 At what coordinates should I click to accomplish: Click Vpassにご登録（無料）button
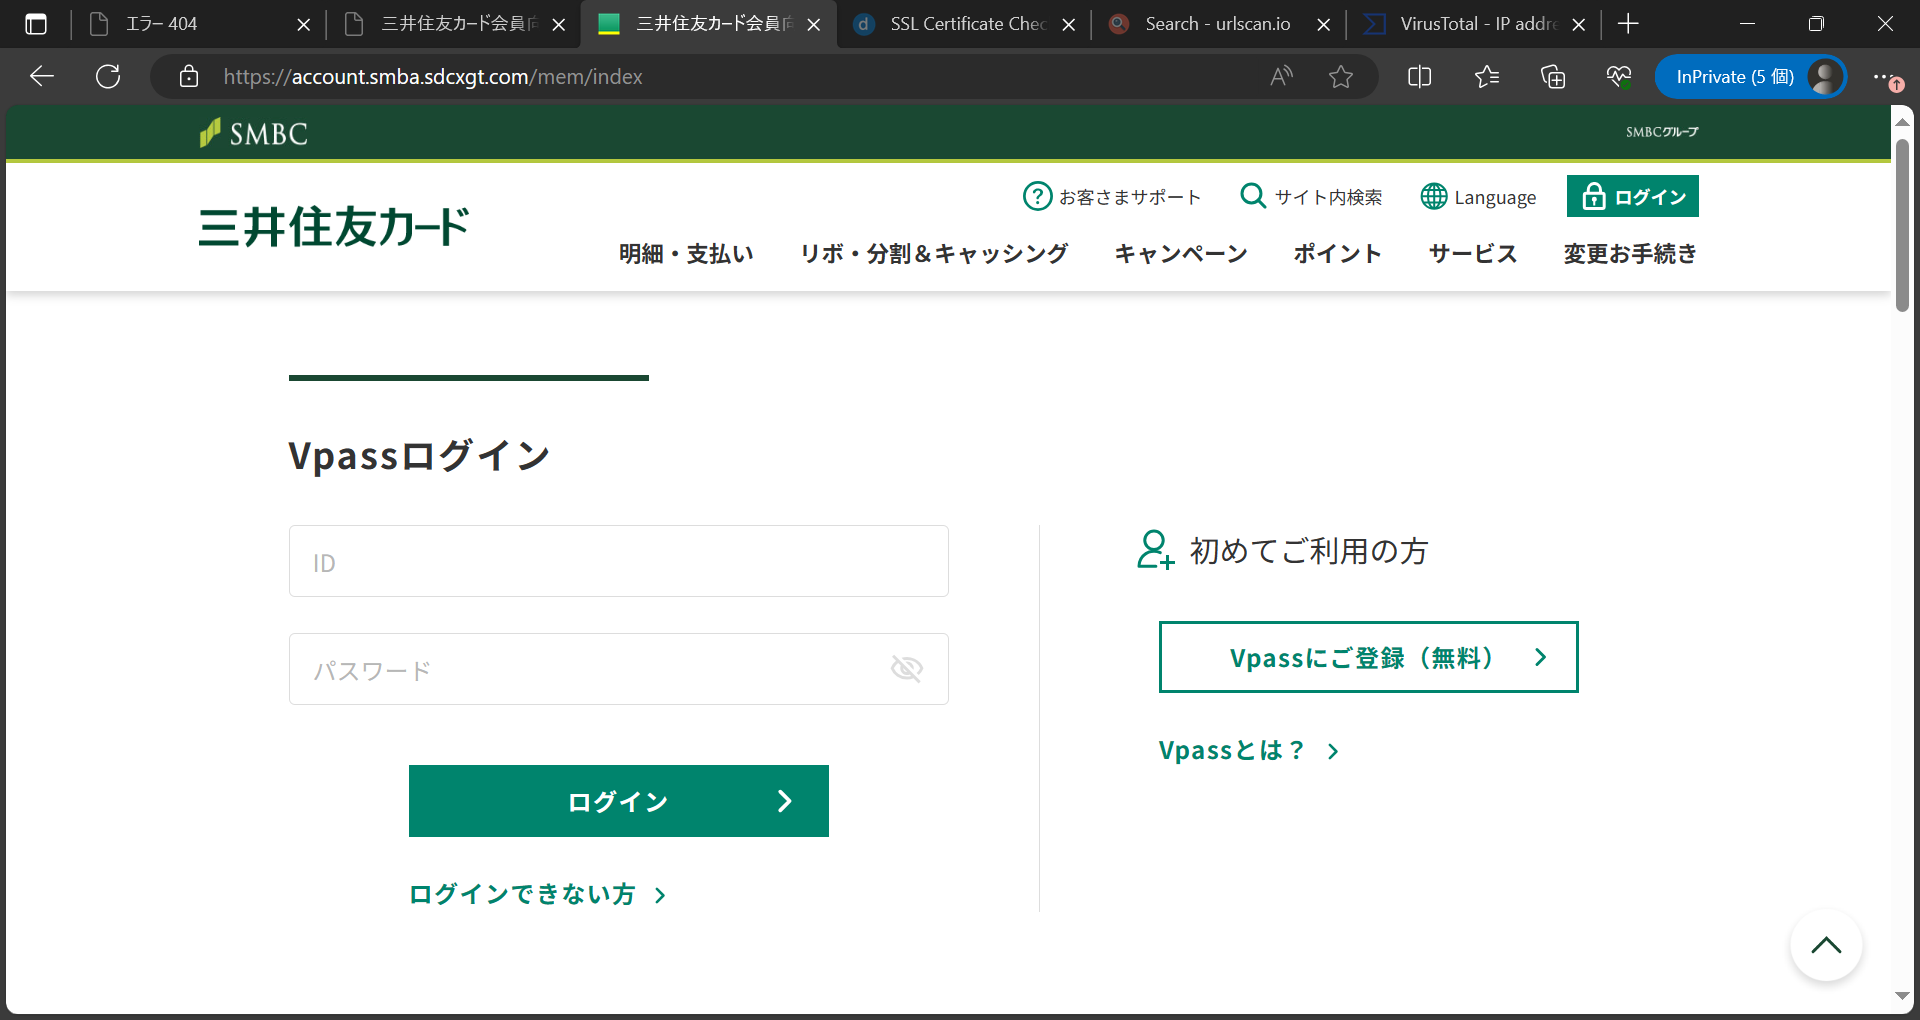1368,657
